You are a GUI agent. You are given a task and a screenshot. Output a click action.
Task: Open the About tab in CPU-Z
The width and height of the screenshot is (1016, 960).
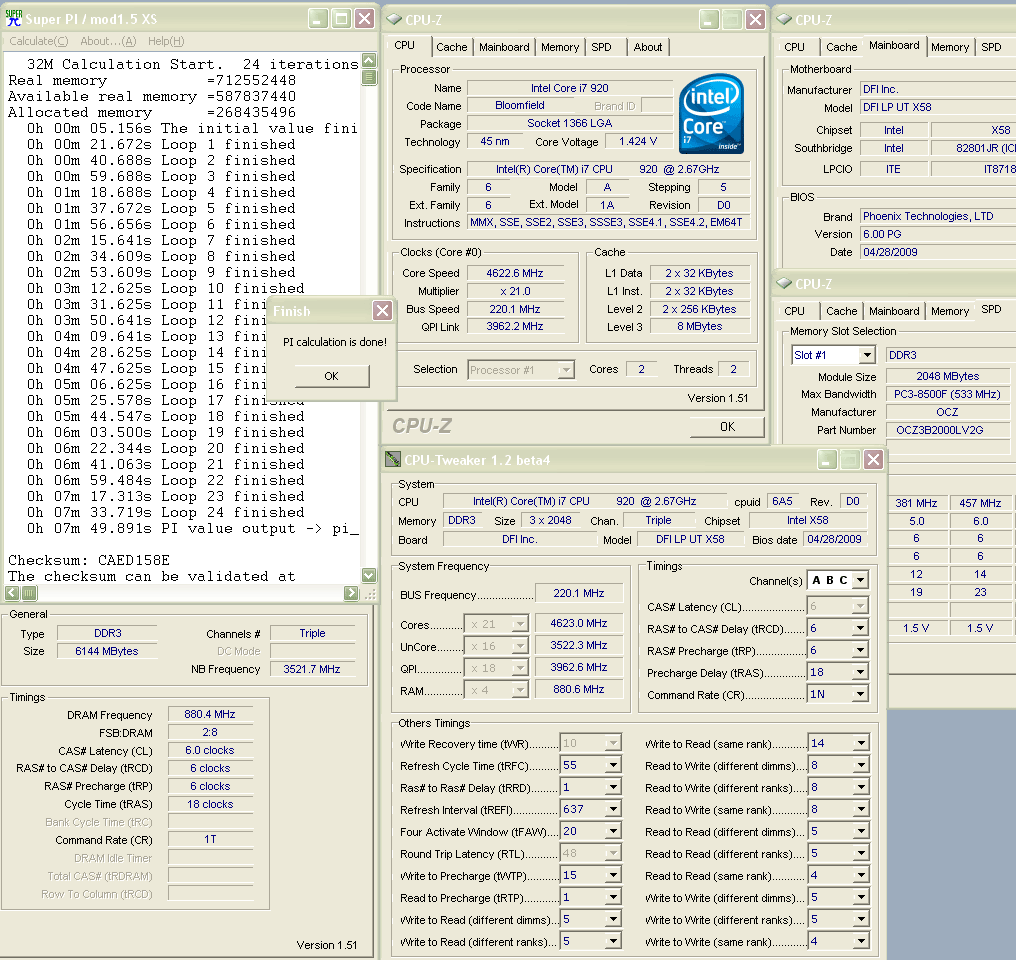648,47
